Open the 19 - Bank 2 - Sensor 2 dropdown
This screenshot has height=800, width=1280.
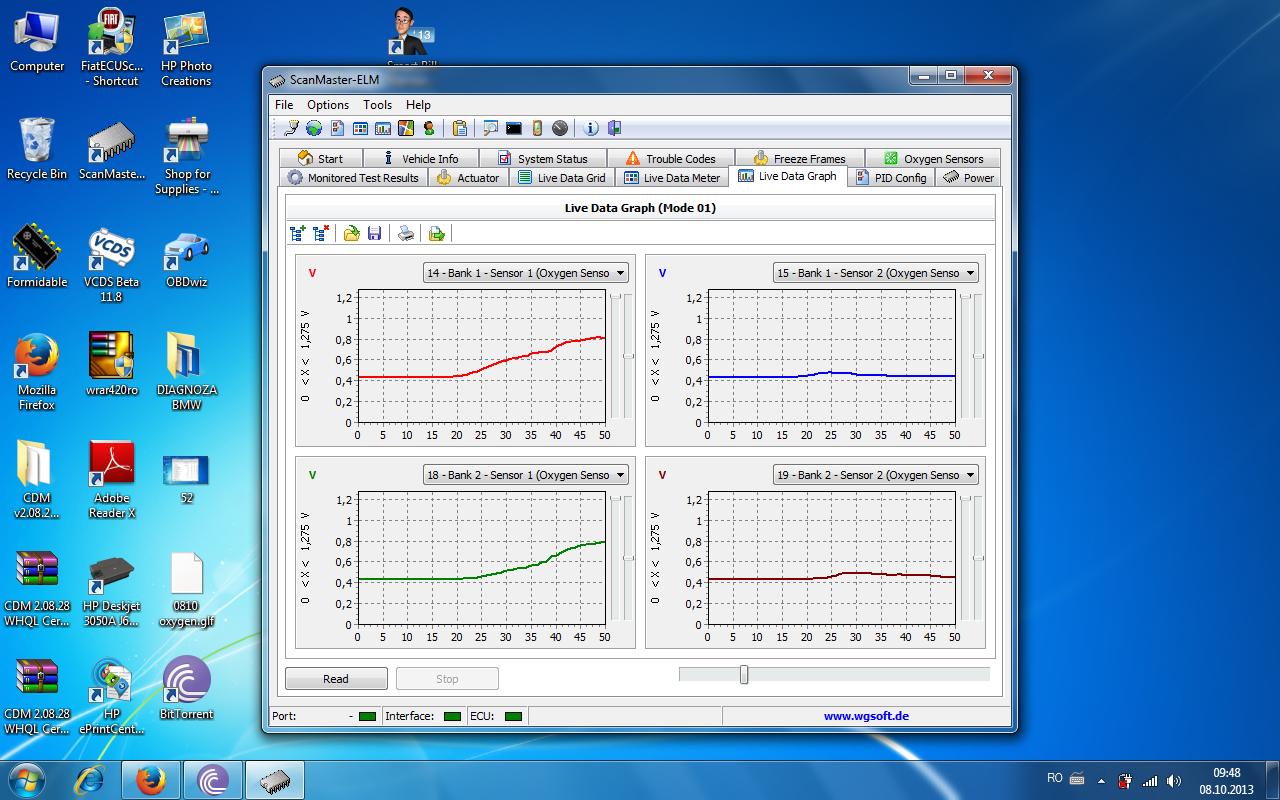pyautogui.click(x=876, y=475)
